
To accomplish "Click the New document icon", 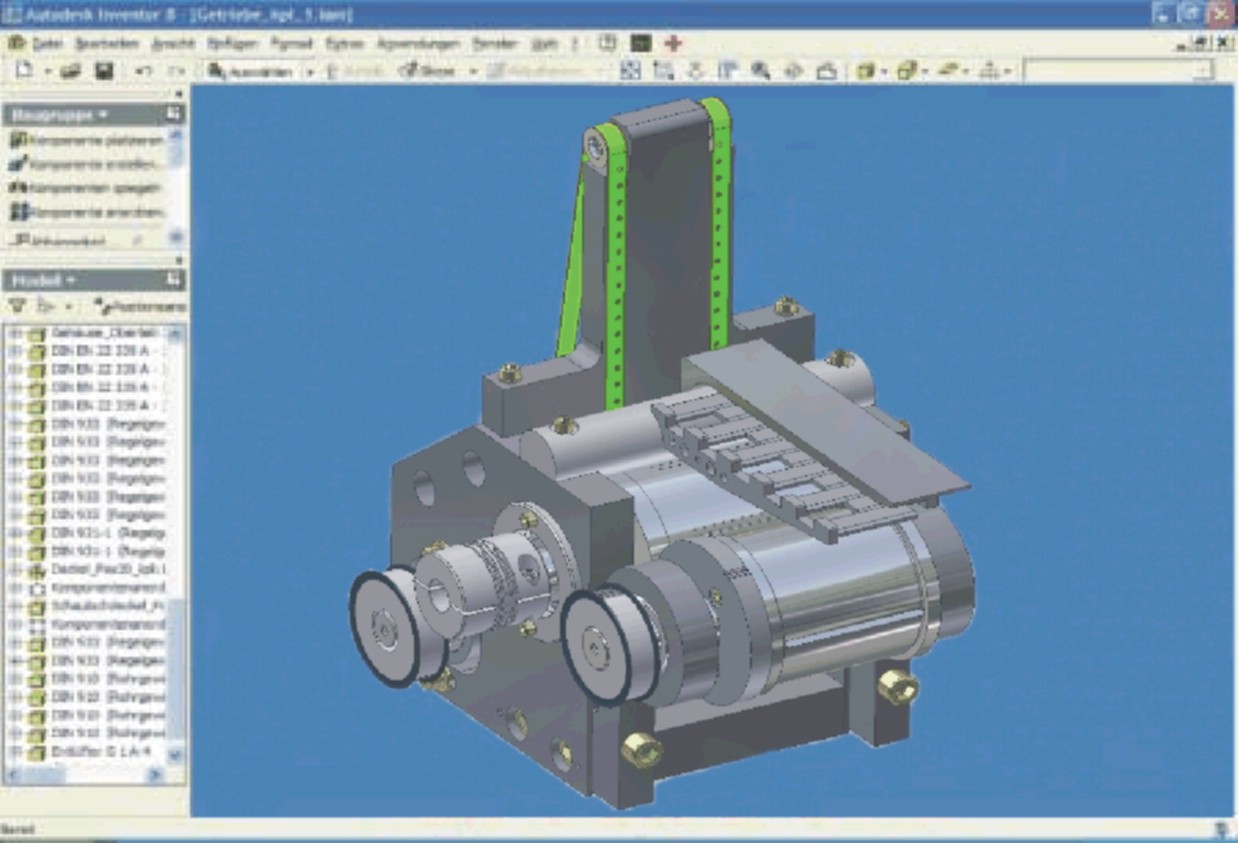I will click(24, 71).
